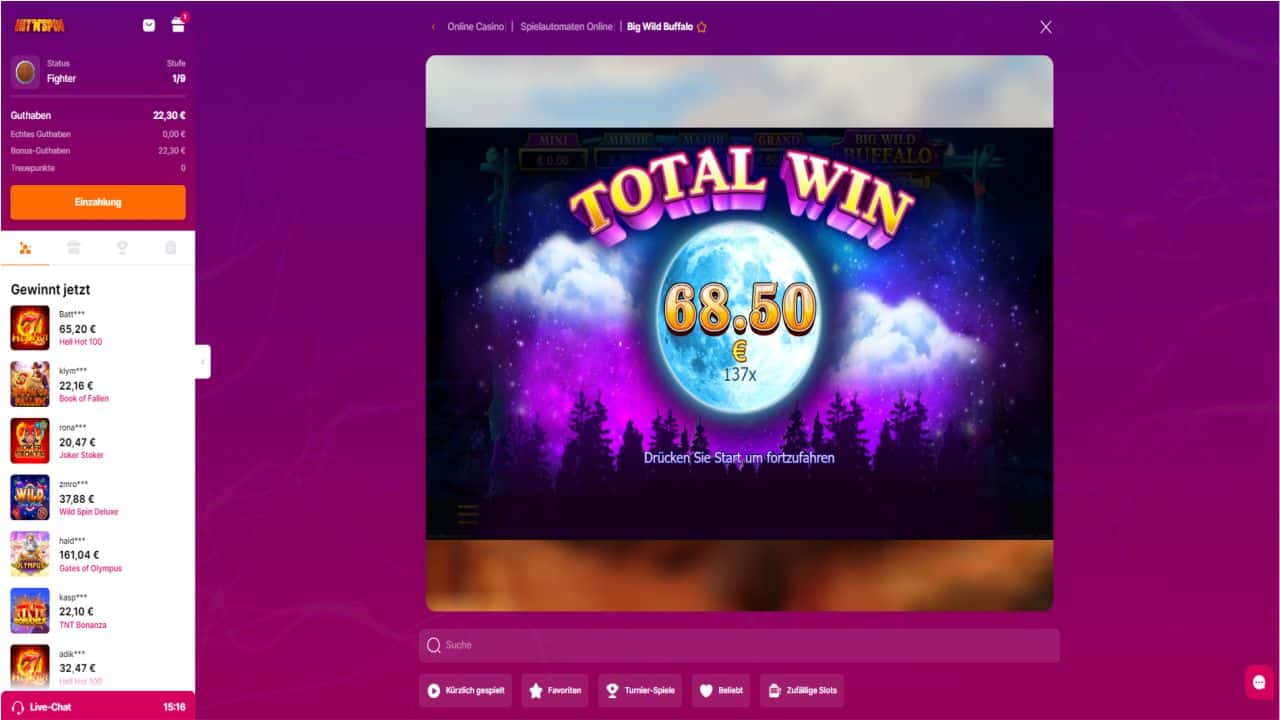Go back using the breadcrumb arrow
Viewport: 1280px width, 720px height.
click(x=433, y=27)
